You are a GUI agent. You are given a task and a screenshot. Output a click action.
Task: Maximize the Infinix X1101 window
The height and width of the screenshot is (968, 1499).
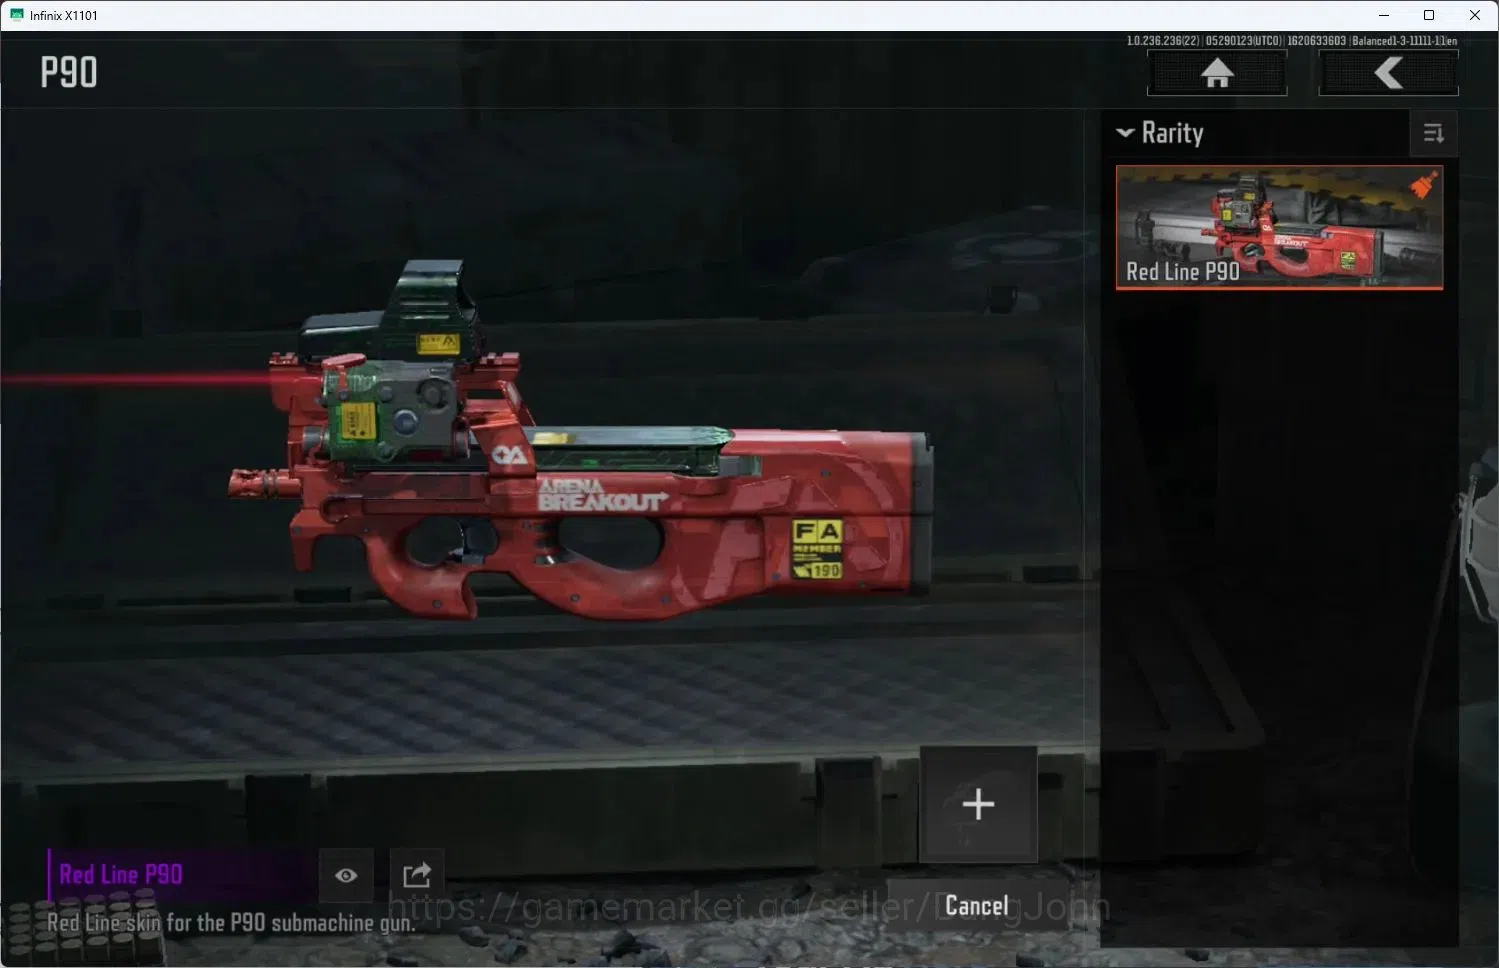click(1429, 15)
